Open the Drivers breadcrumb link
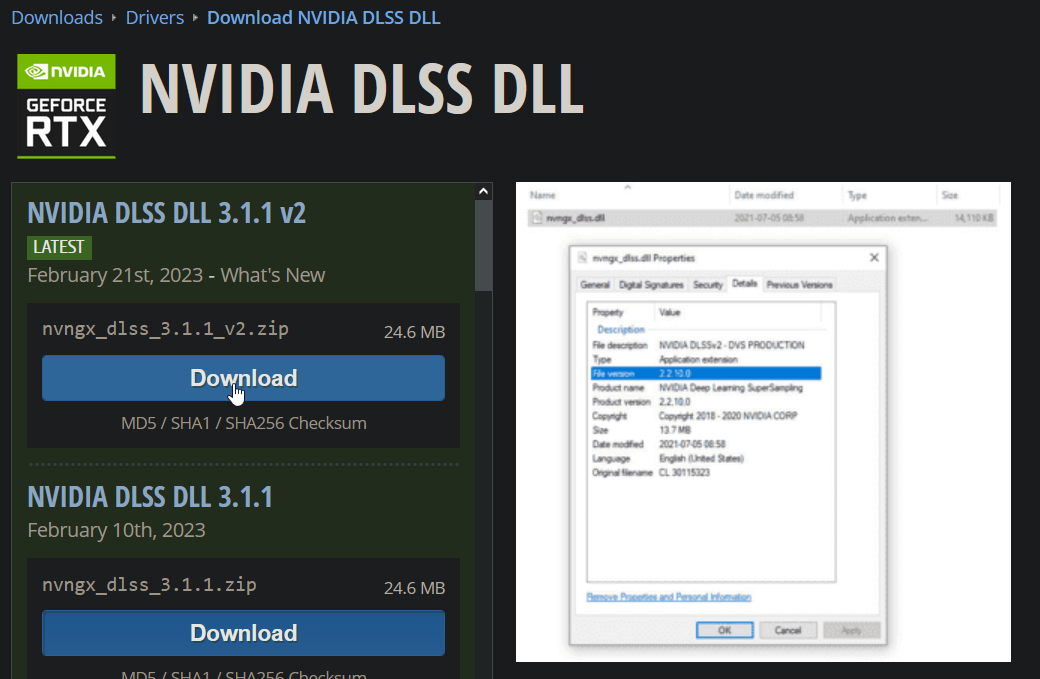 pos(155,17)
